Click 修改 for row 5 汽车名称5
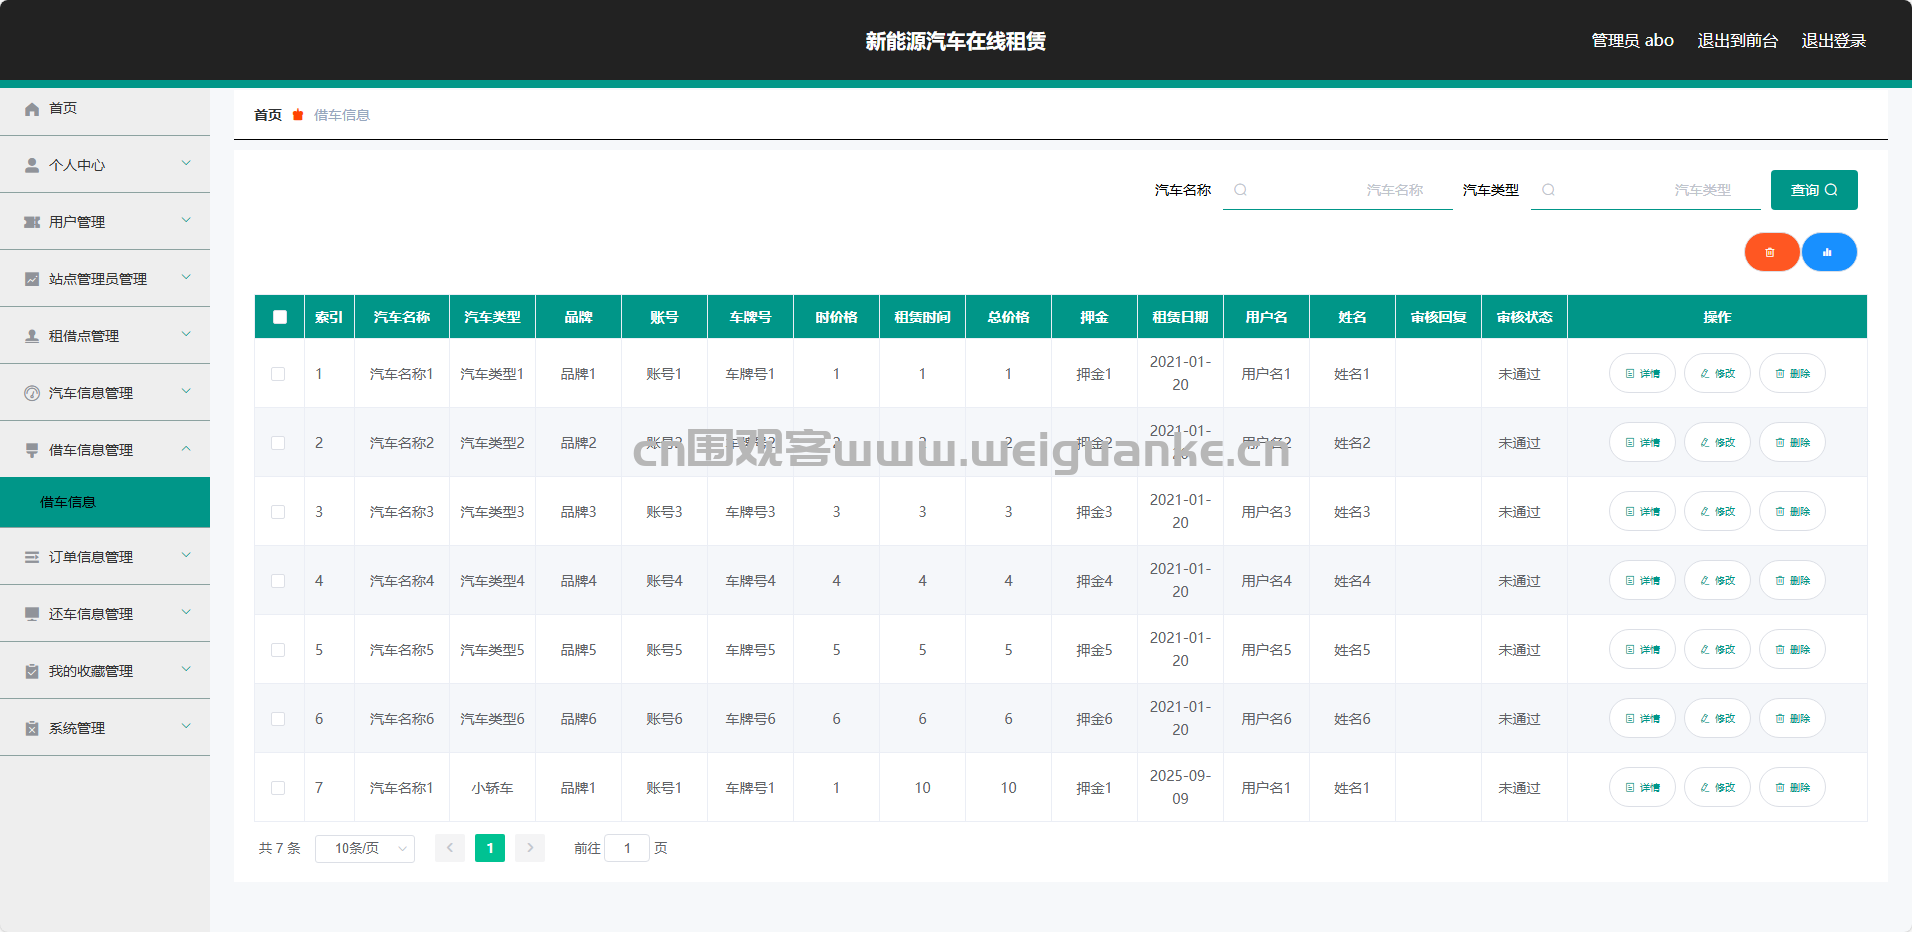Image resolution: width=1912 pixels, height=932 pixels. tap(1717, 649)
